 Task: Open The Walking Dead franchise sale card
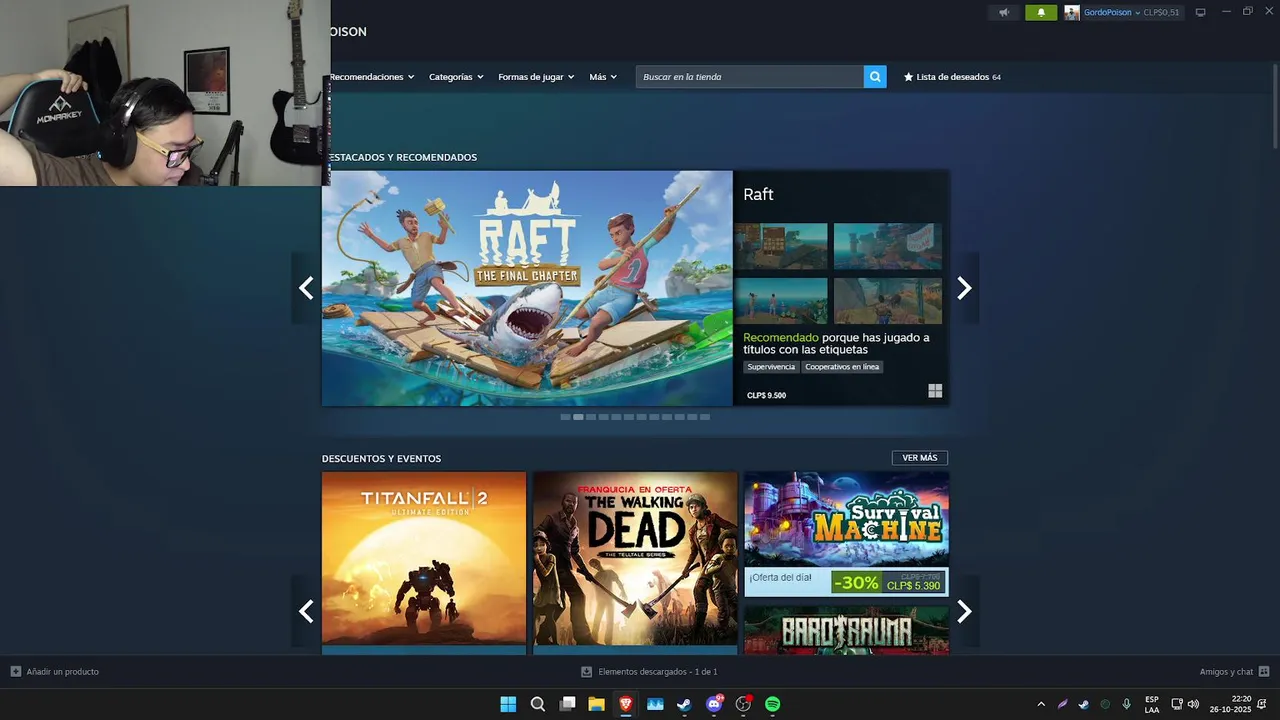click(635, 563)
